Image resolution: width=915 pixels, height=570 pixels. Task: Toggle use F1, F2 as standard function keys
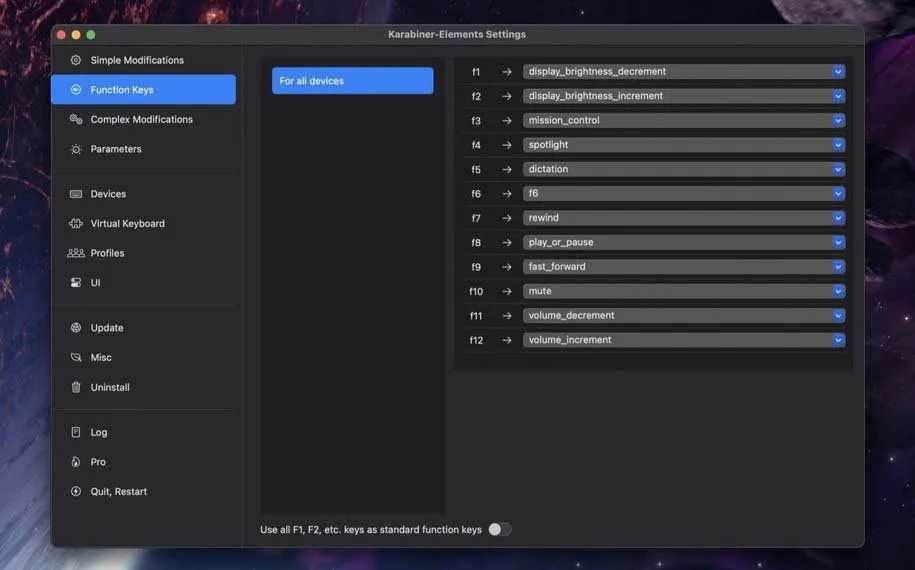pos(499,530)
